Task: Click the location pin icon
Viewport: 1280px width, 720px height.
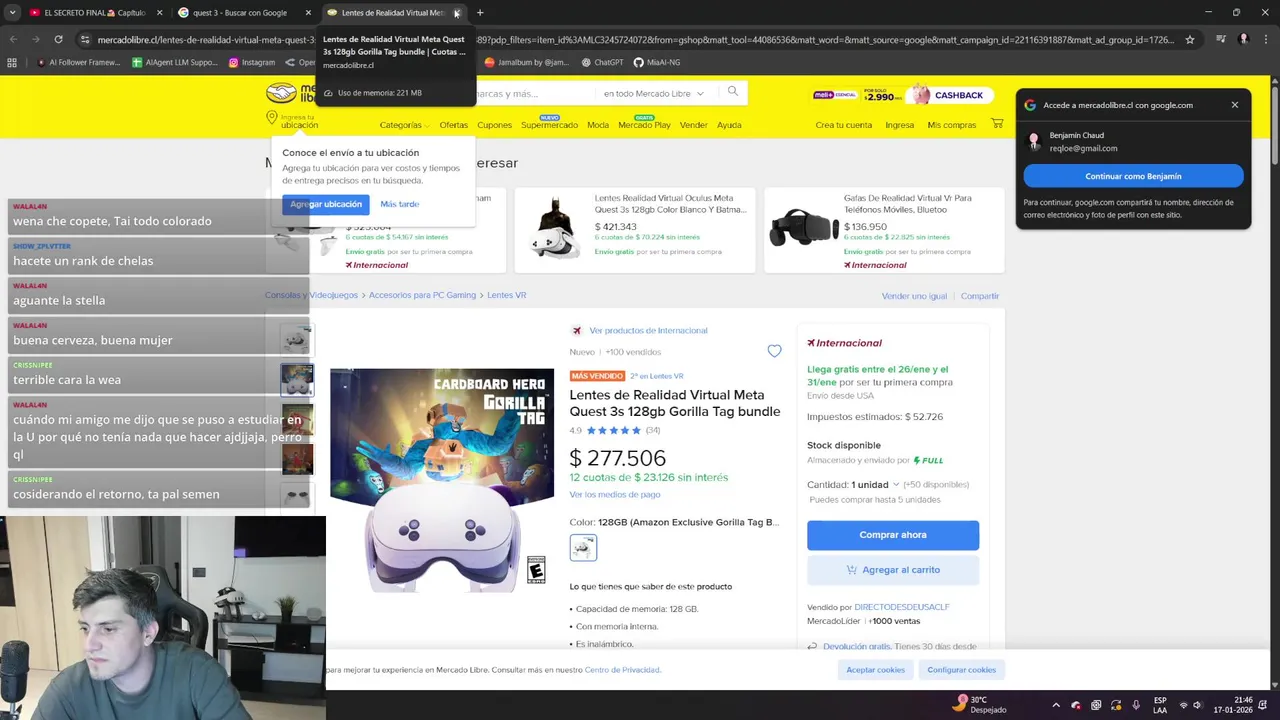Action: (x=272, y=118)
